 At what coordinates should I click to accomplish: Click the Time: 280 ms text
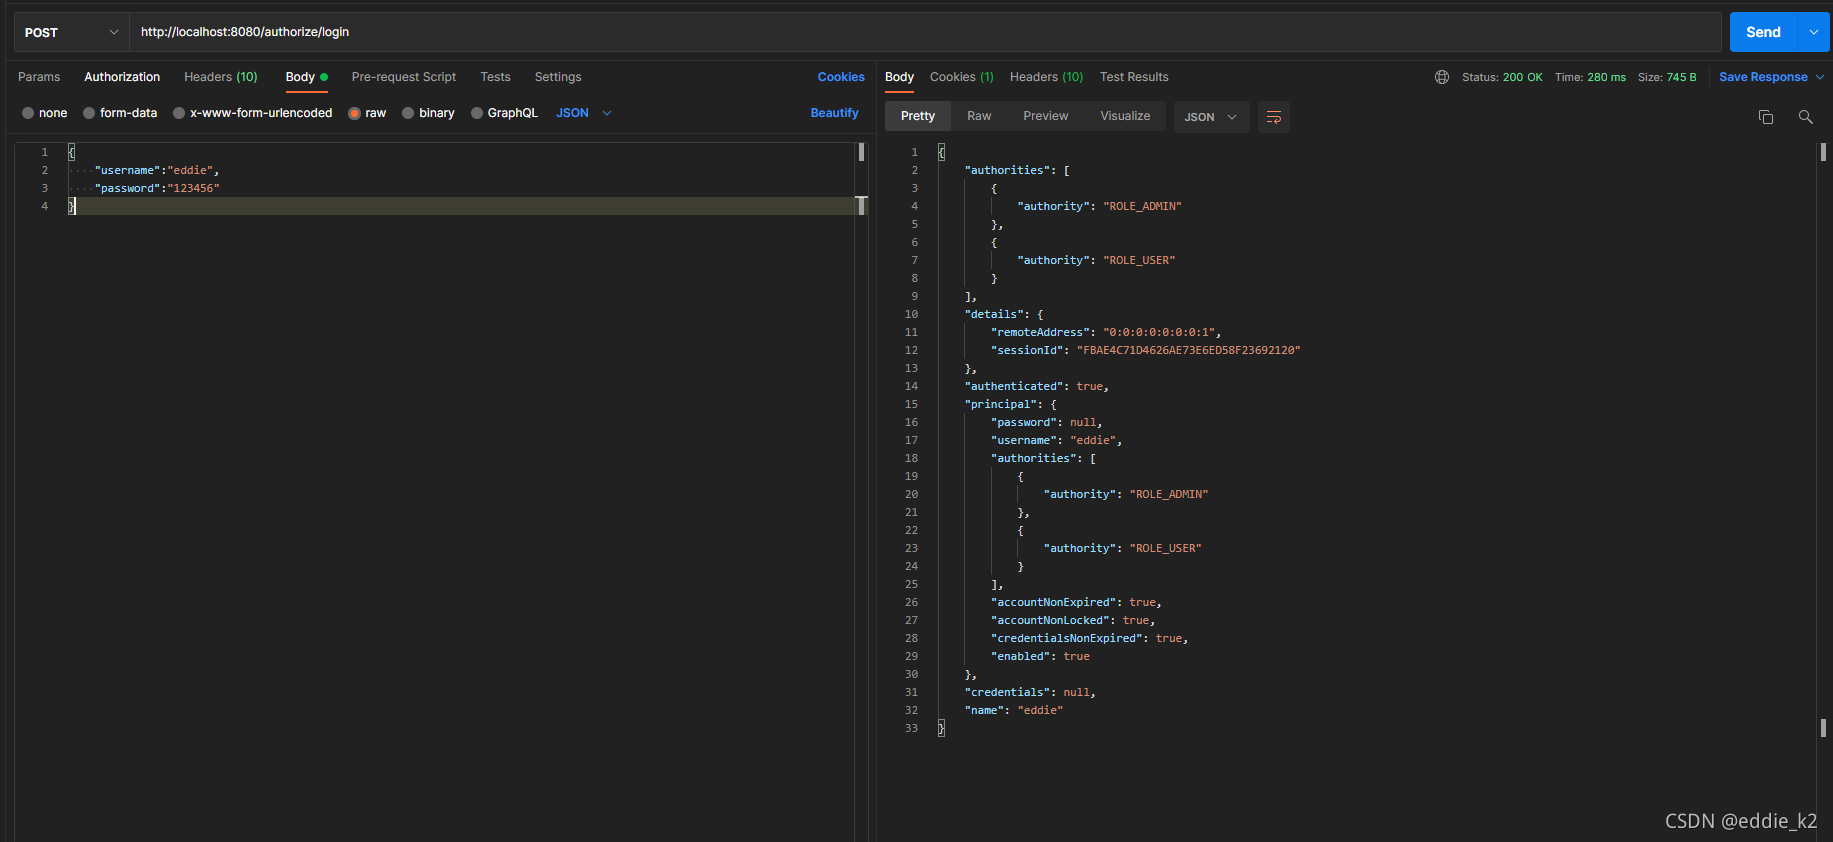[1590, 77]
